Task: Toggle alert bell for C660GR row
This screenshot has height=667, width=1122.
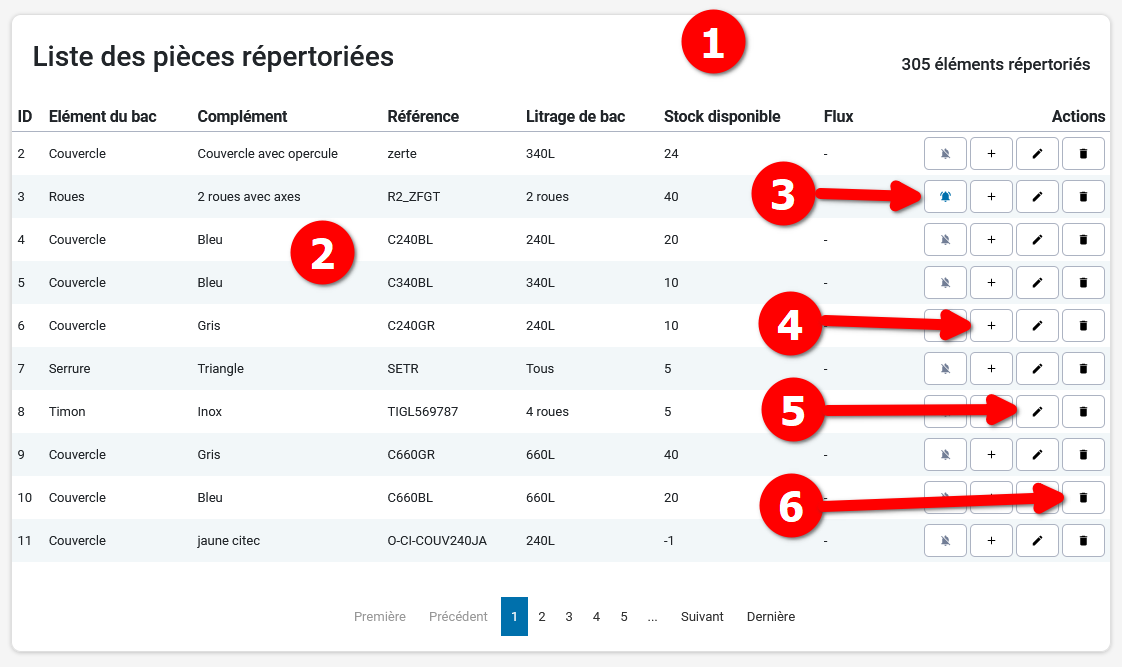Action: click(945, 455)
